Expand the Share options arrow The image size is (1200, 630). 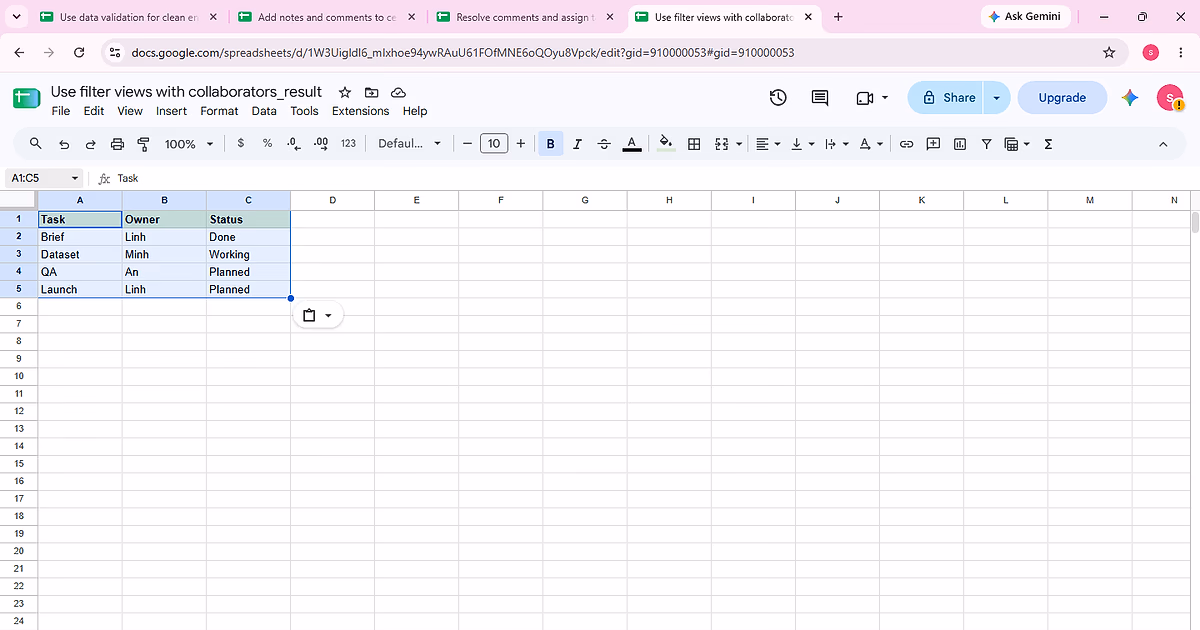[996, 97]
